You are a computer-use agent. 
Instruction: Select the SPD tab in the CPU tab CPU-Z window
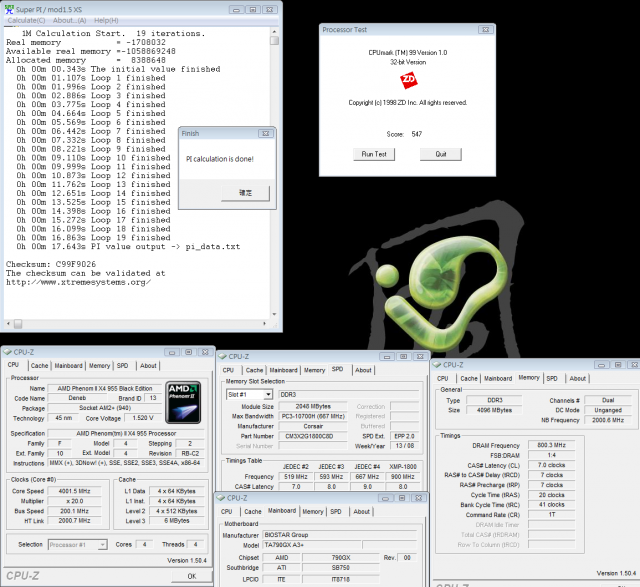122,366
